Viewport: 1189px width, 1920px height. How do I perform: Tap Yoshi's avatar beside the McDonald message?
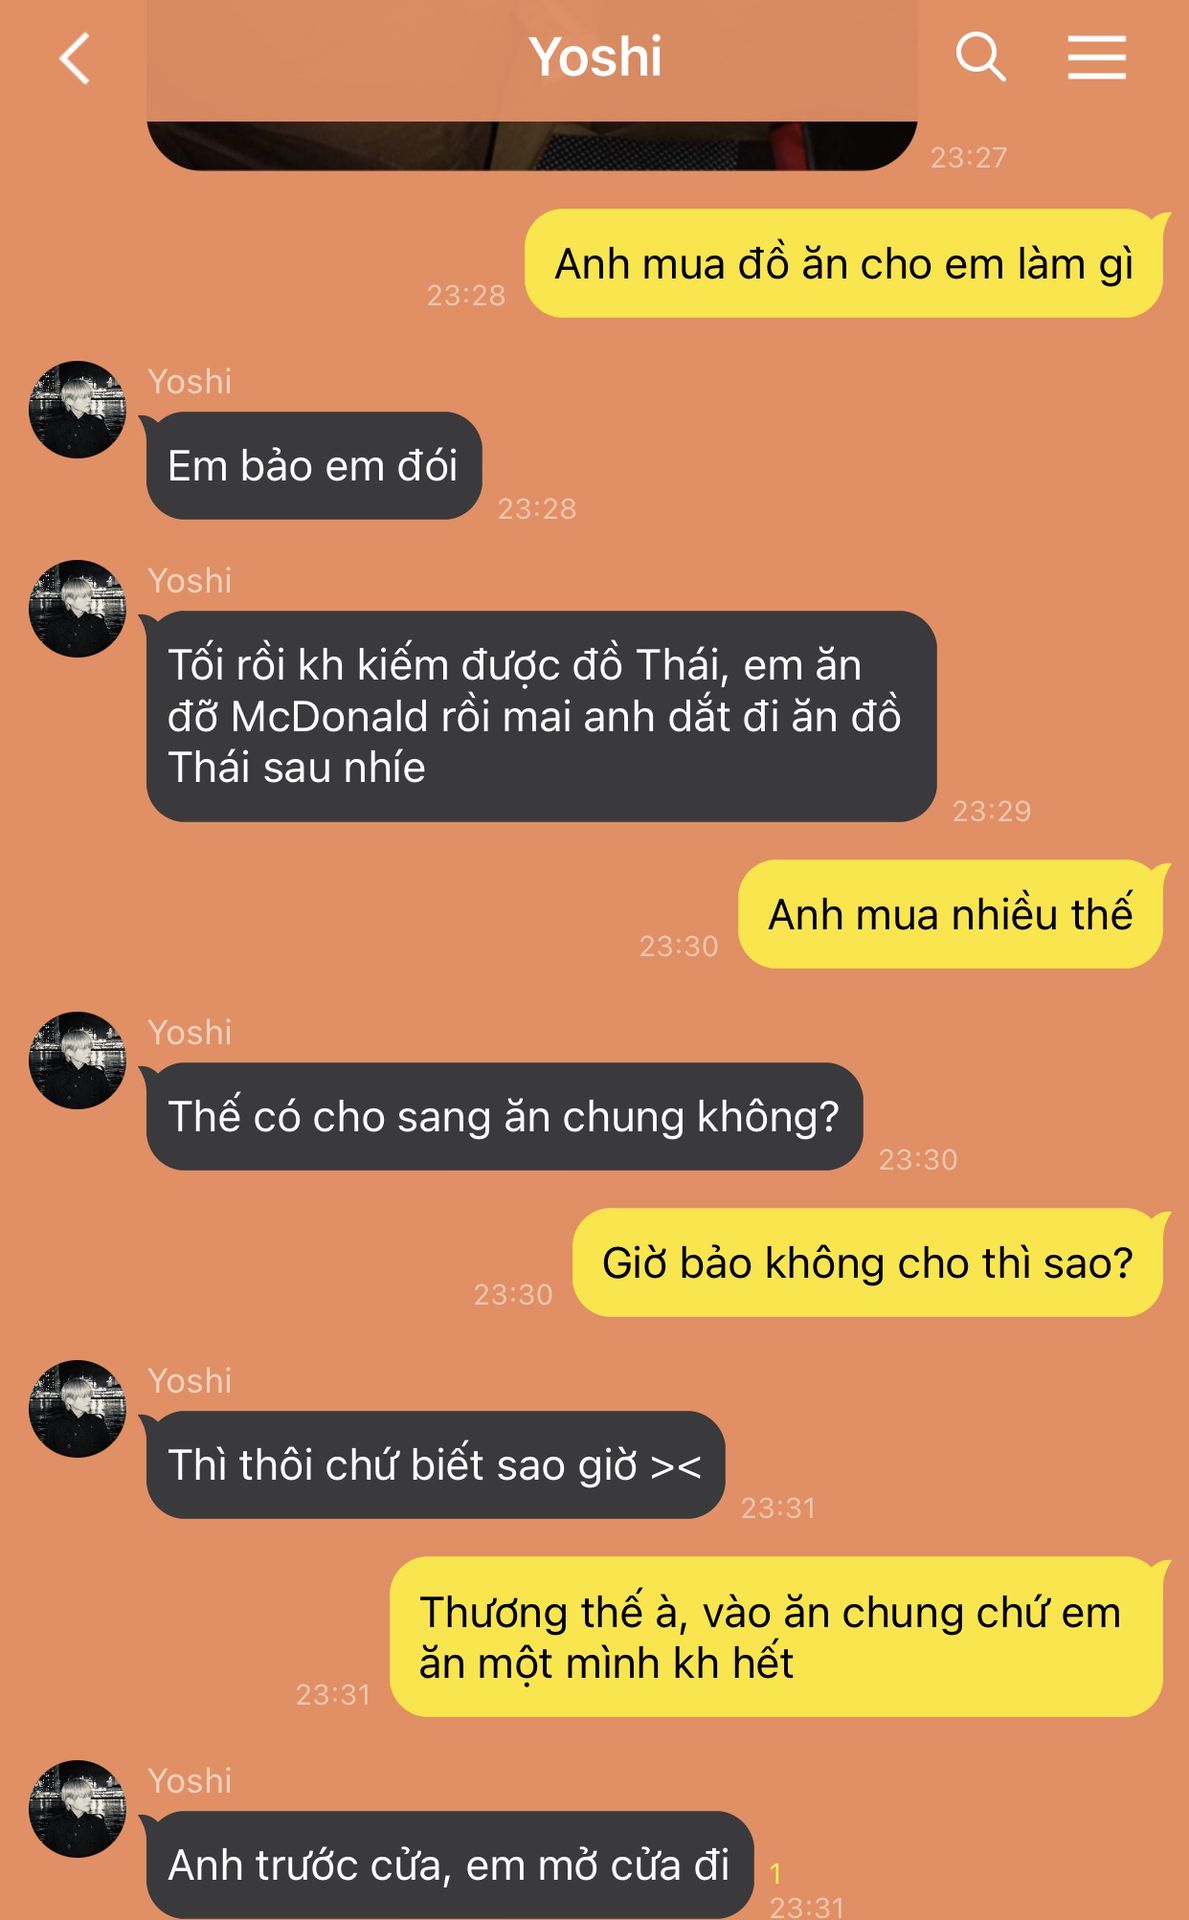[x=77, y=609]
